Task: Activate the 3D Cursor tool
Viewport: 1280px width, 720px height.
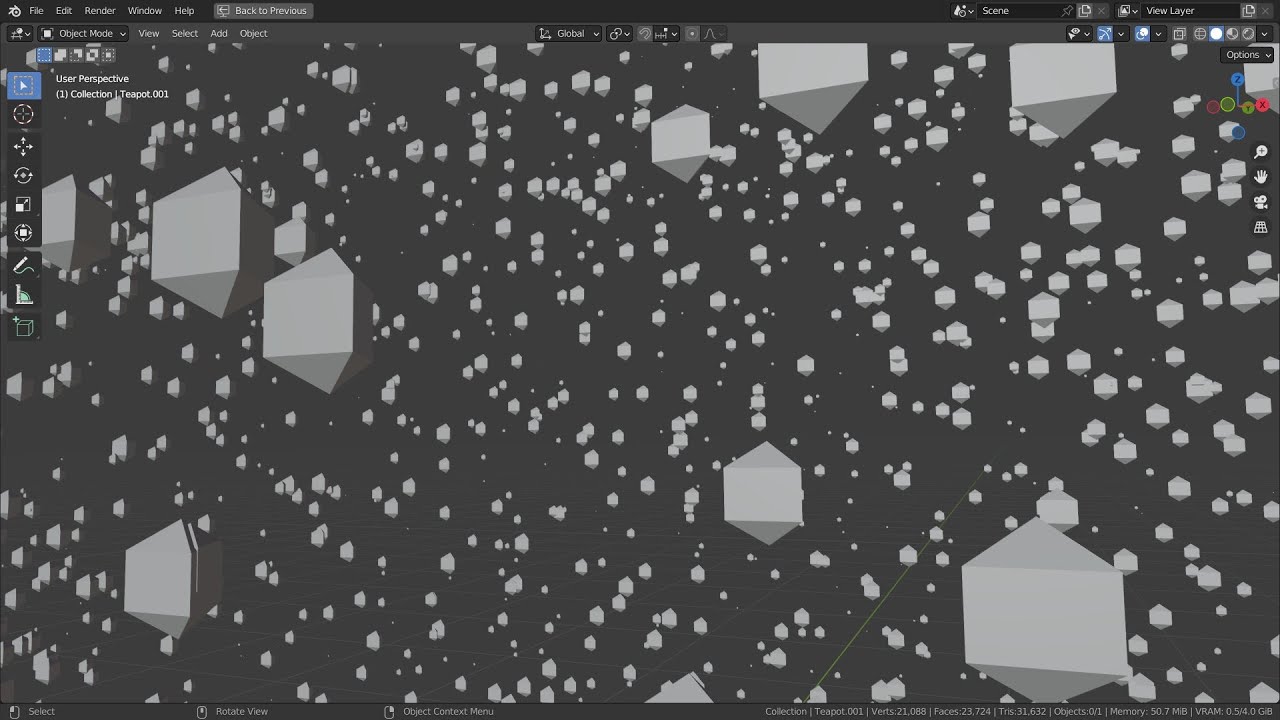Action: click(x=24, y=114)
